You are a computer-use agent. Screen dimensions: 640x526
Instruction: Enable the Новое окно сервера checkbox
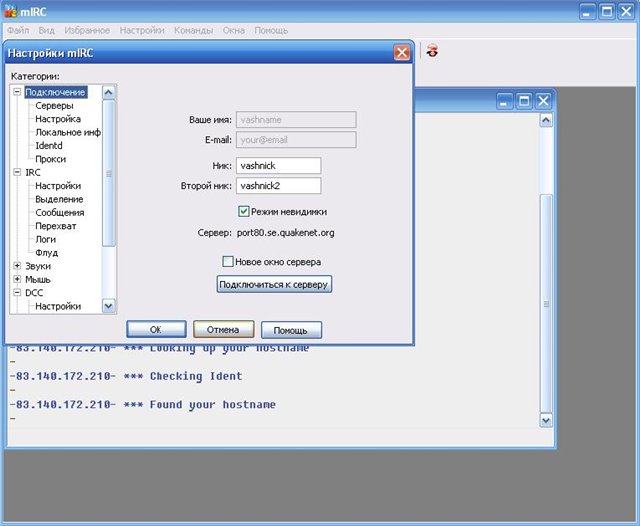[227, 262]
